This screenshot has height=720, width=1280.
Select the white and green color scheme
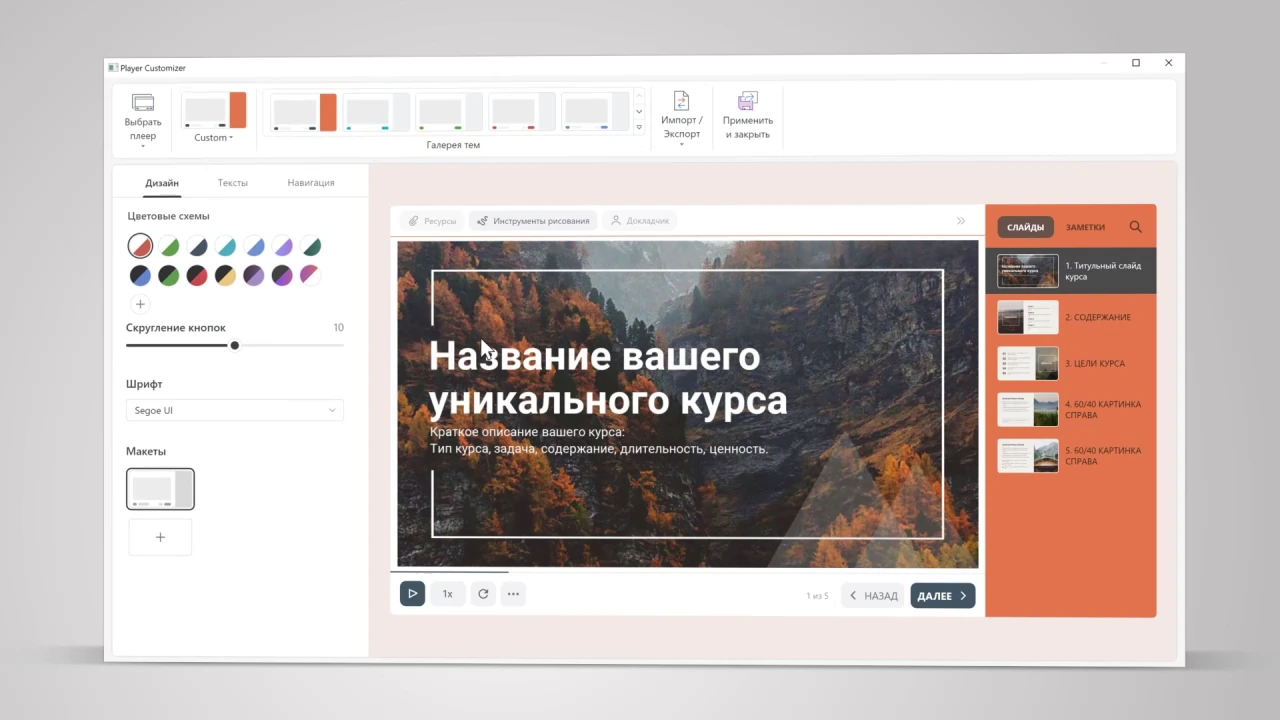point(169,246)
